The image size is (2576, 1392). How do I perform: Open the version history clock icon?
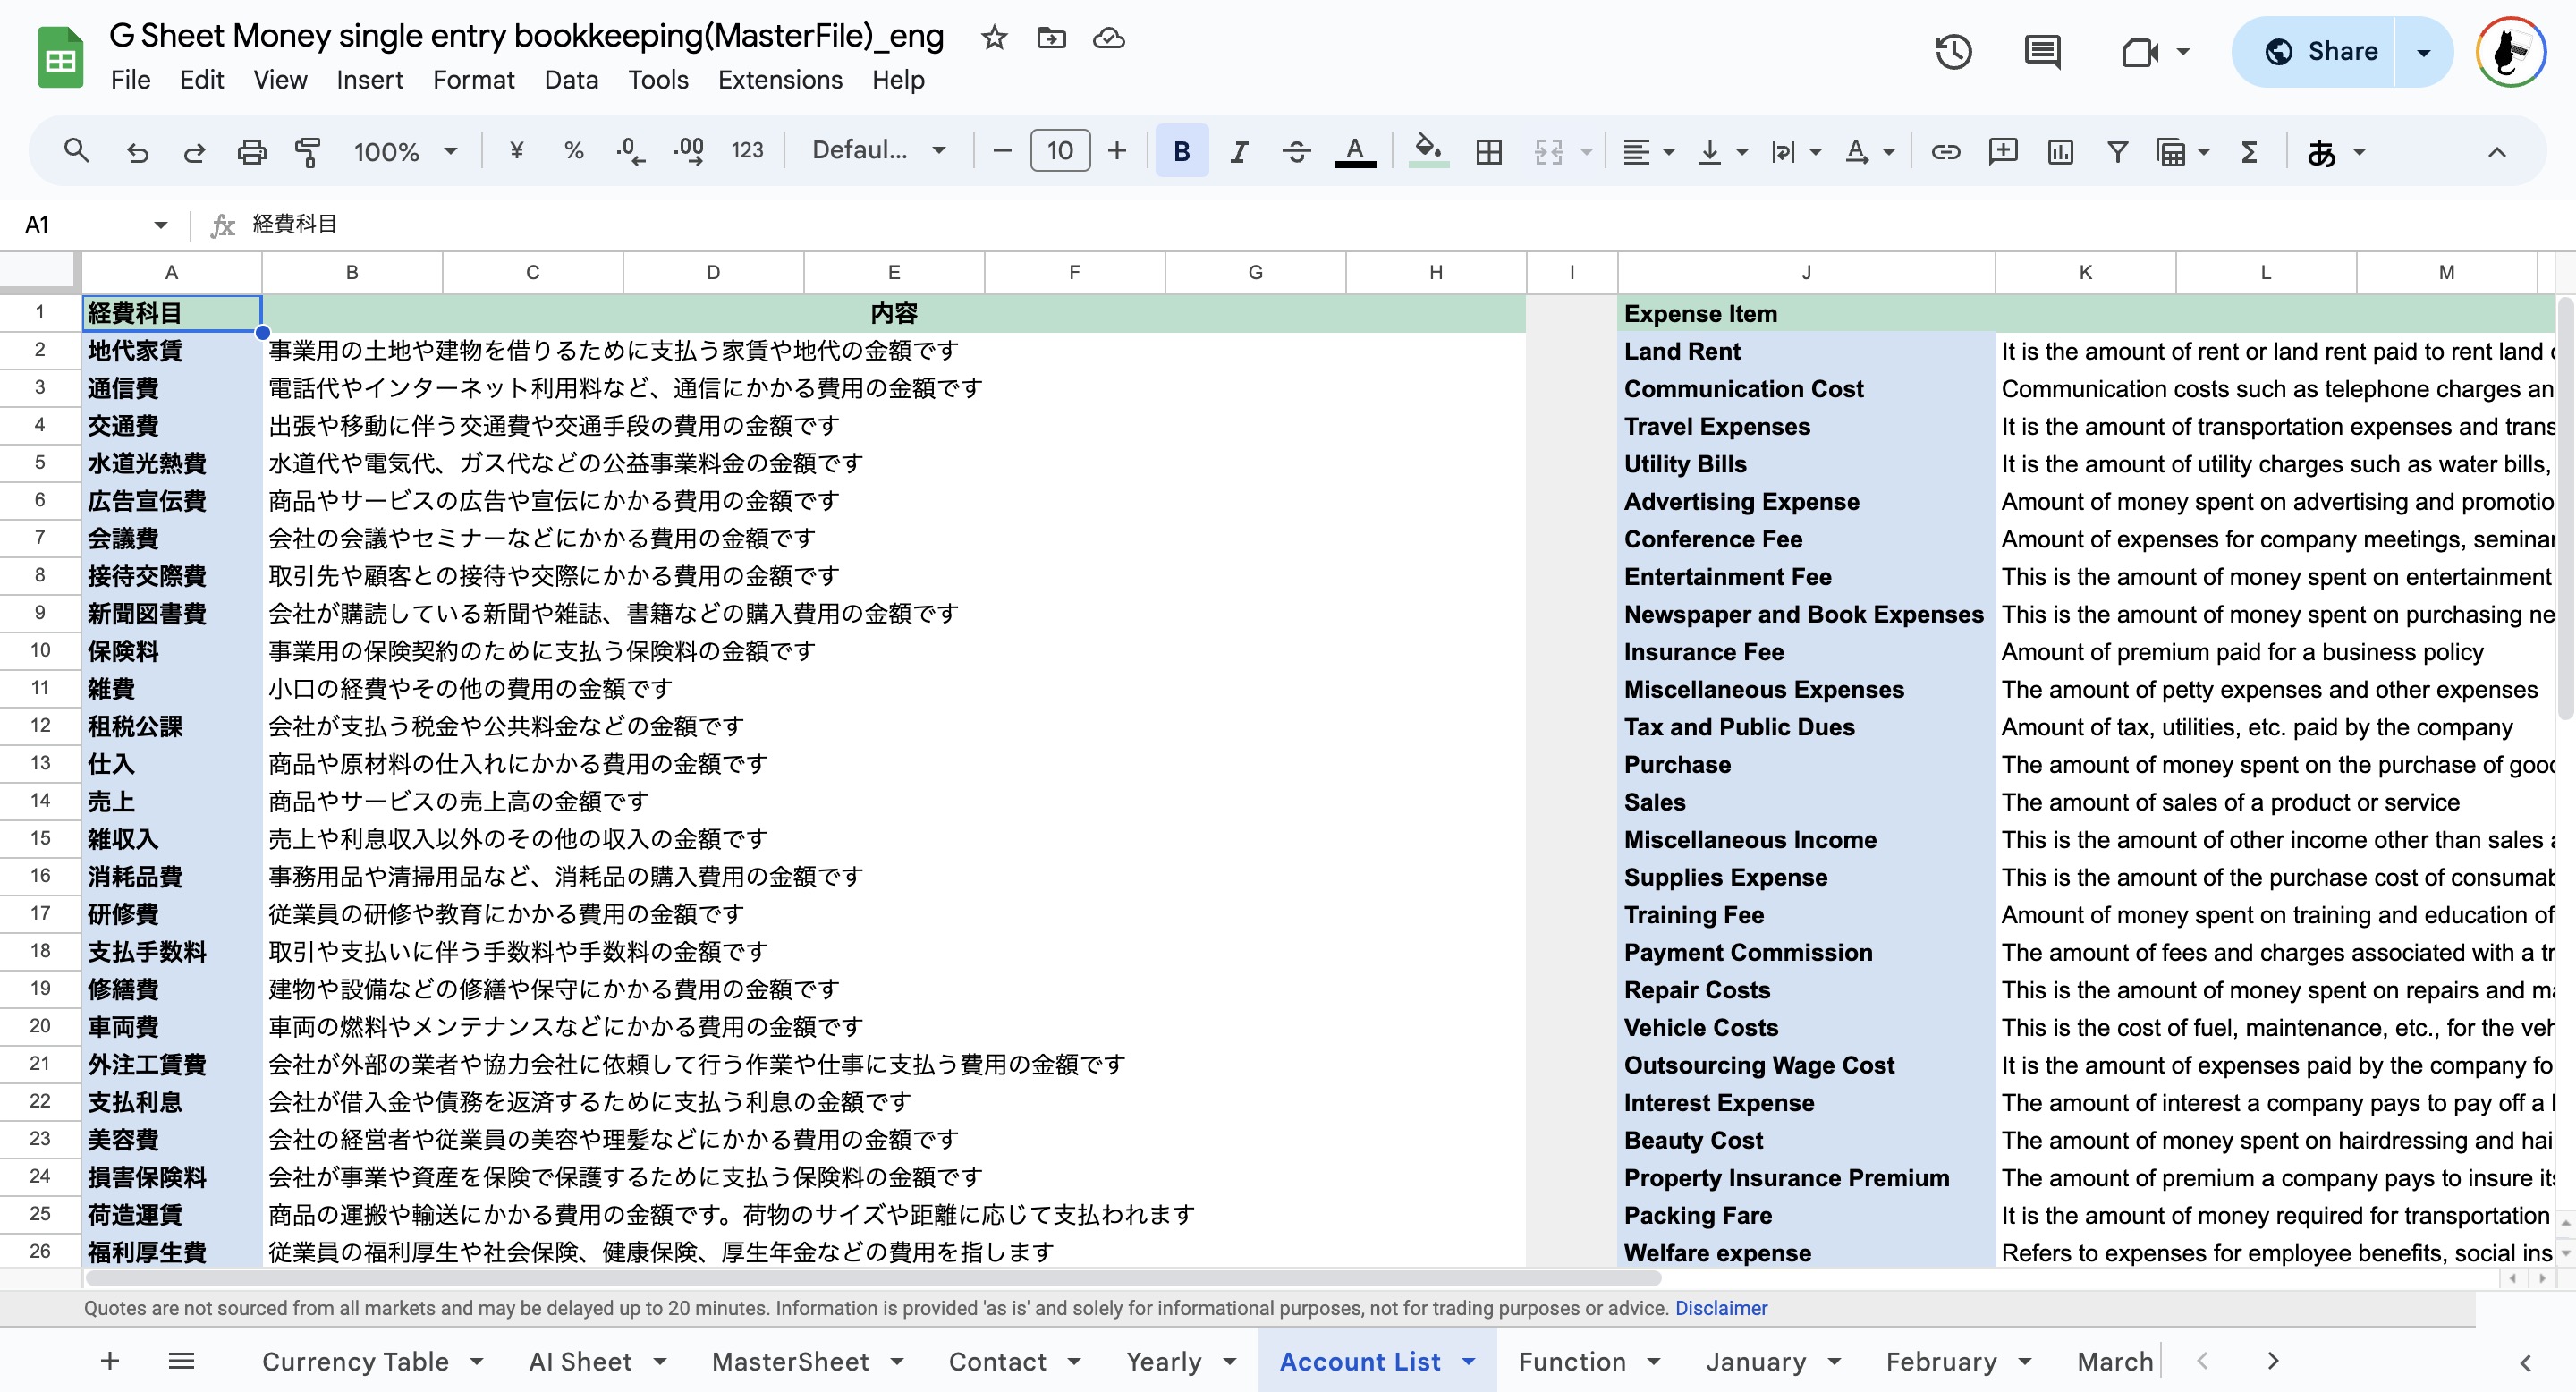tap(1953, 51)
